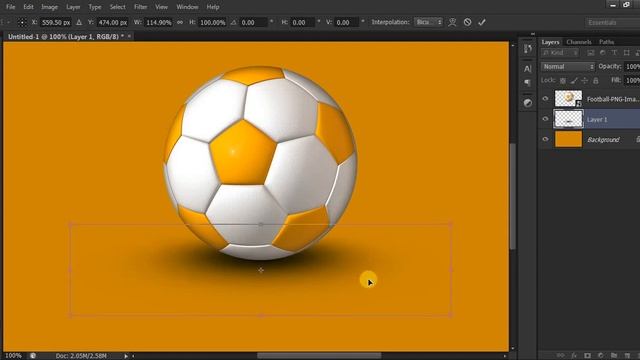Select the Untitled-1 document tab

pyautogui.click(x=65, y=36)
